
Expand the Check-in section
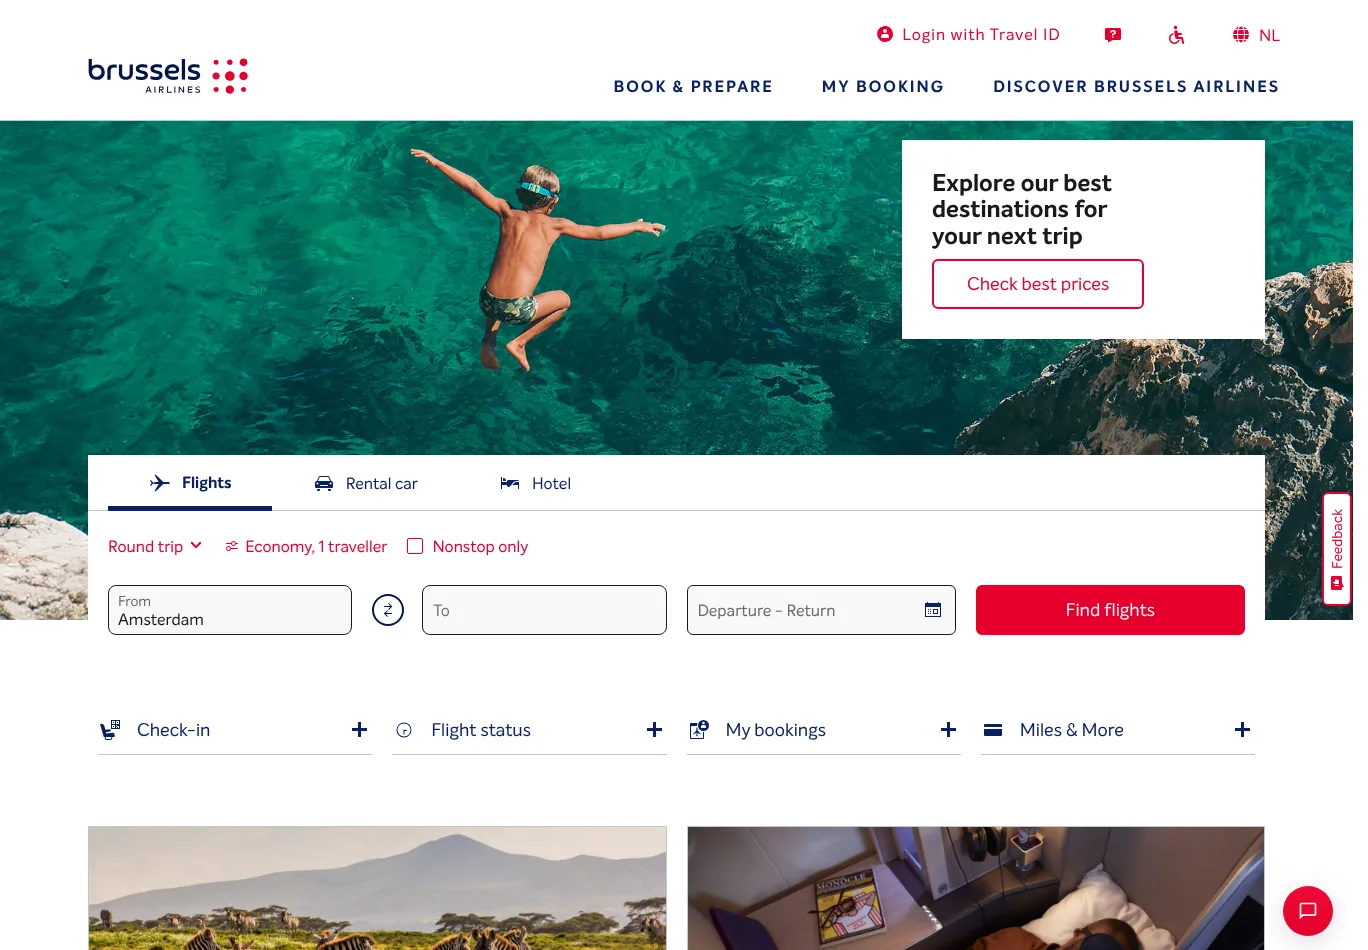pos(235,730)
